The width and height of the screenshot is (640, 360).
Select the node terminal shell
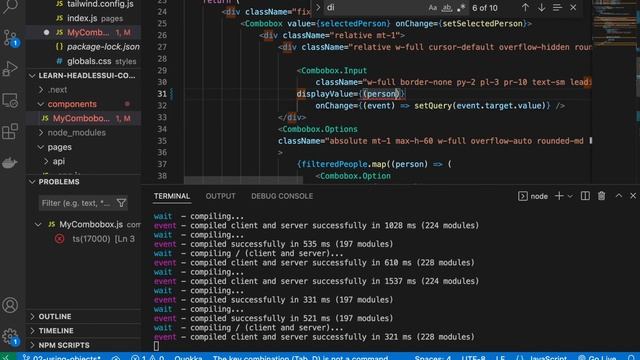533,196
